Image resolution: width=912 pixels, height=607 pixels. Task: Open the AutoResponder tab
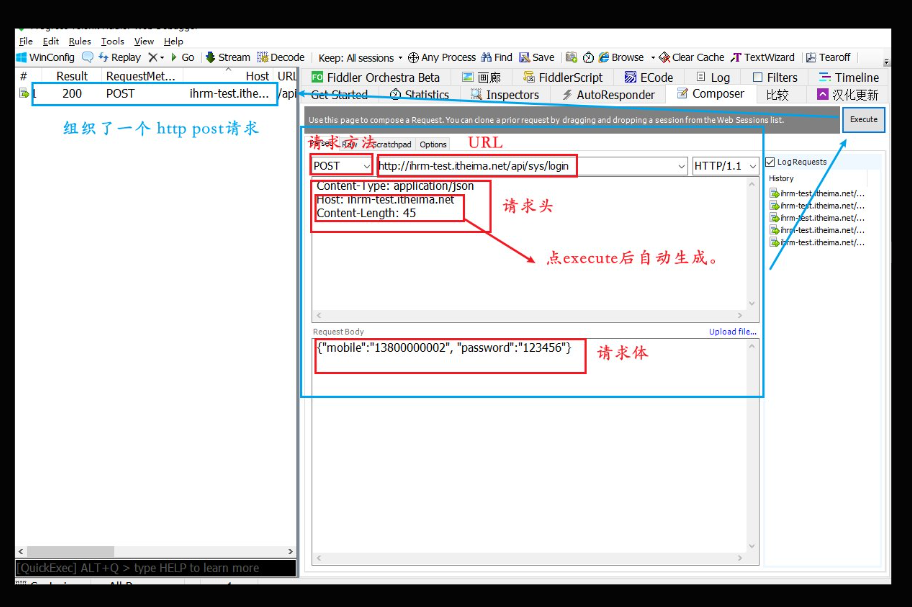[608, 95]
